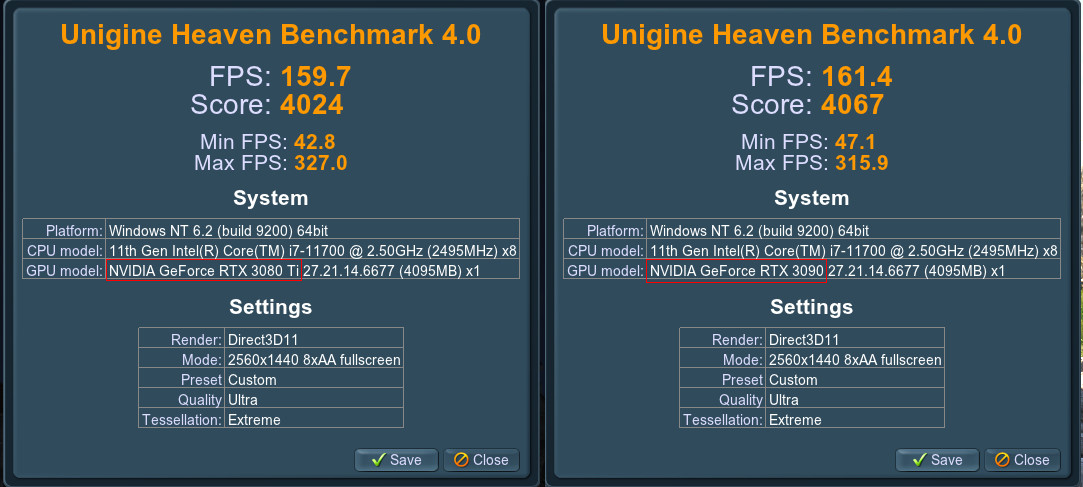Click the Unigine Heaven Benchmark title in the 3080 Ti dialog
The height and width of the screenshot is (487, 1083).
(x=271, y=34)
